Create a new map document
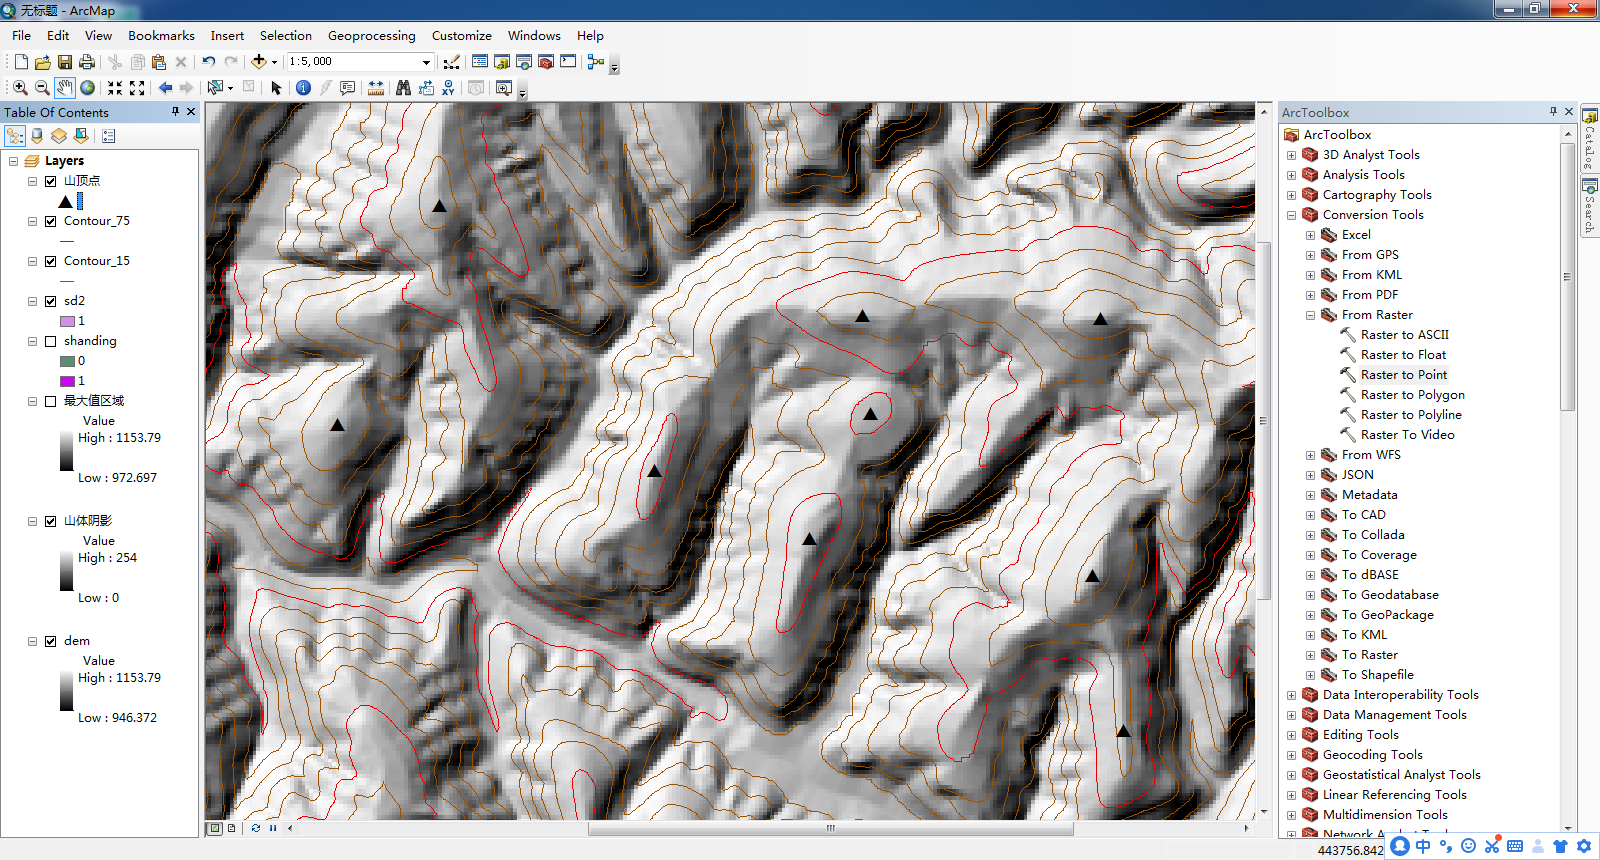Screen dimensions: 1600x860 [x=21, y=62]
